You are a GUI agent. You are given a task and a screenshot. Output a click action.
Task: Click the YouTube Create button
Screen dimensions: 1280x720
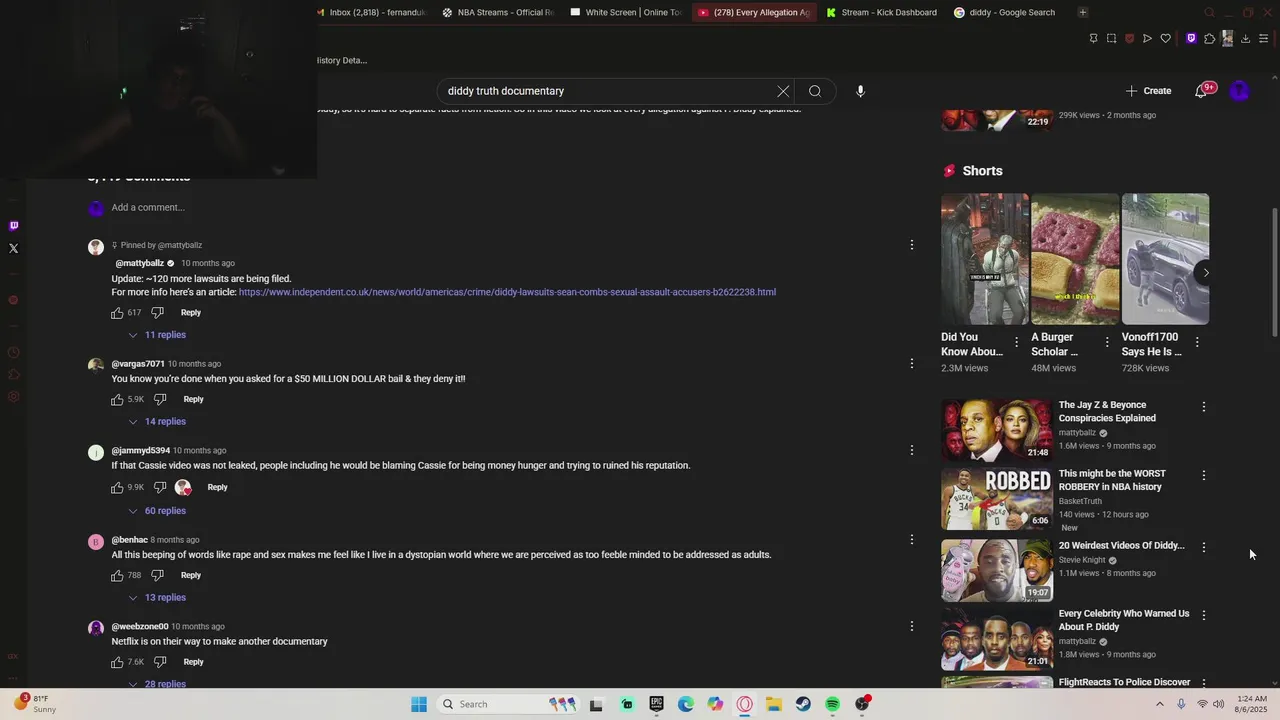pyautogui.click(x=1148, y=91)
